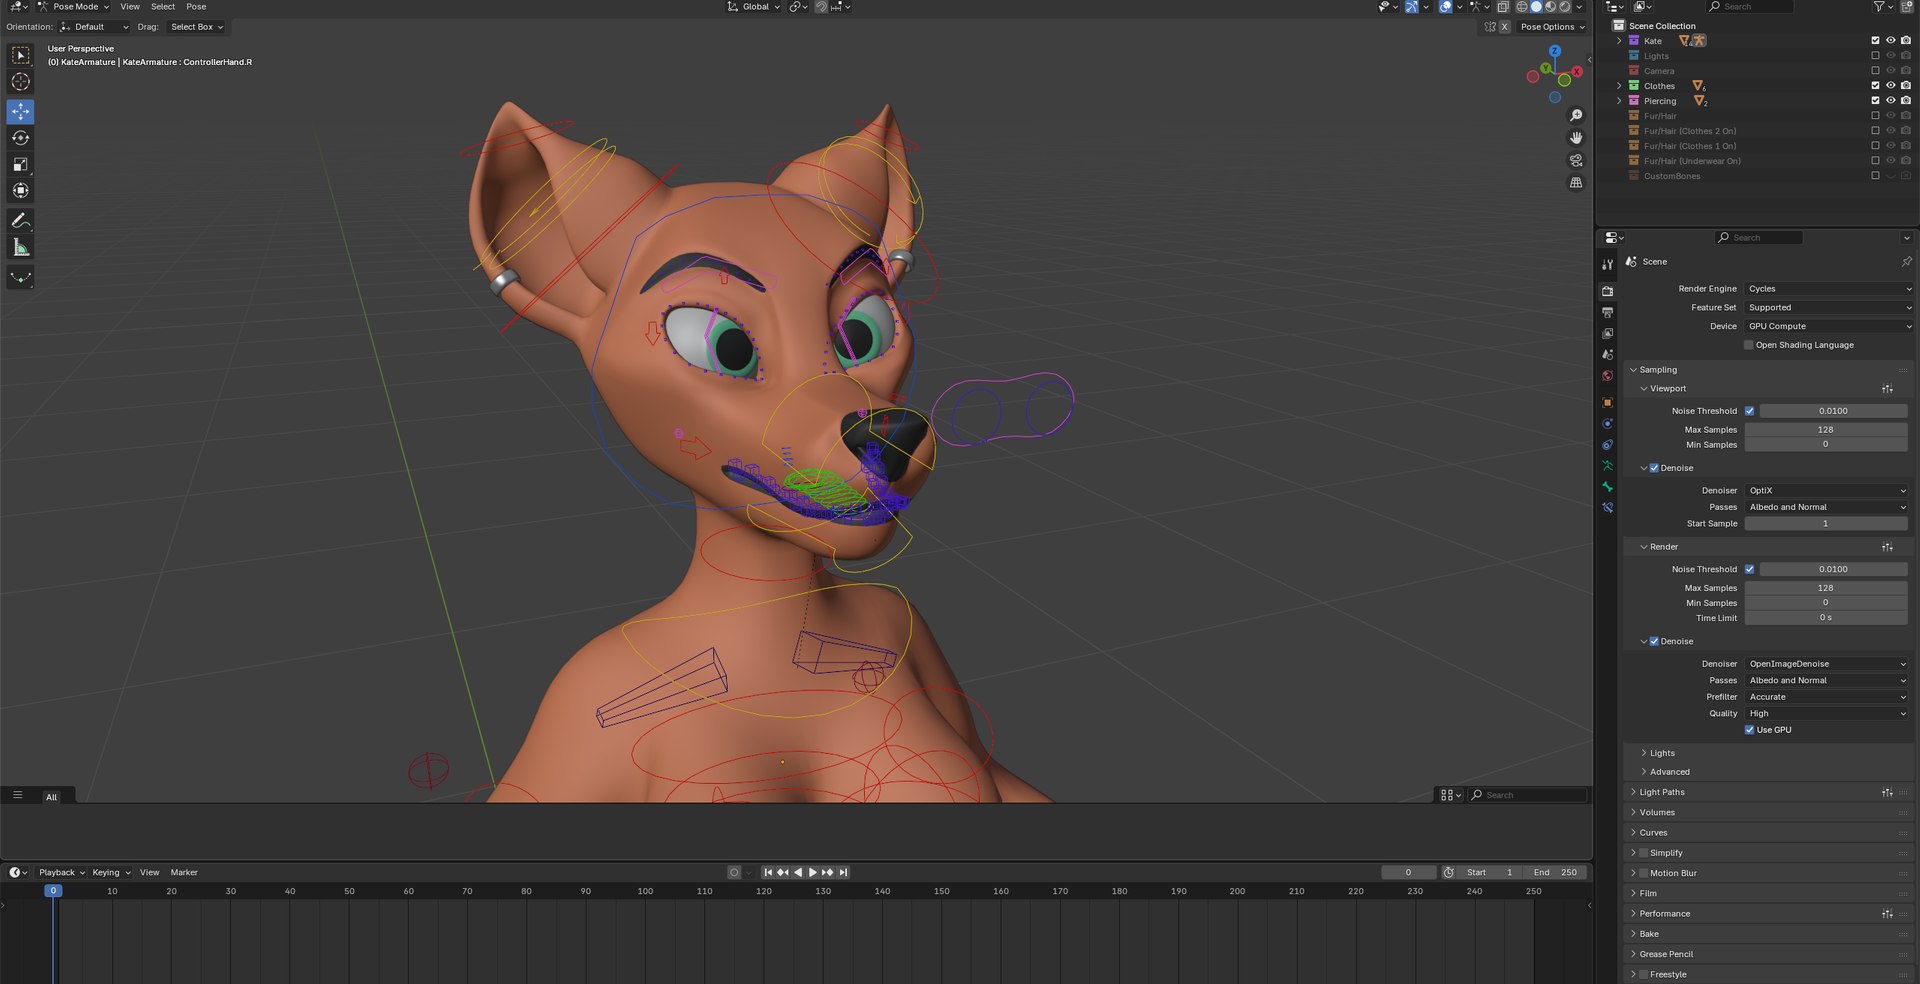Open Device GPU Compute dropdown

pyautogui.click(x=1828, y=326)
